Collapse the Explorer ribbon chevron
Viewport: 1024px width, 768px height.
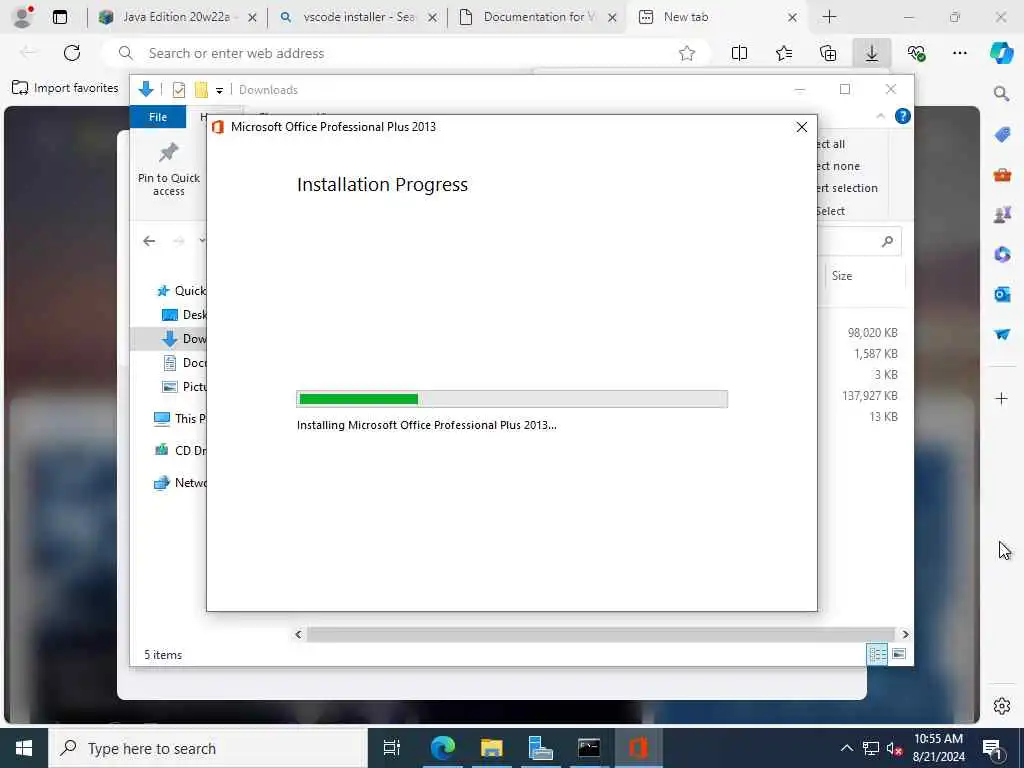880,116
